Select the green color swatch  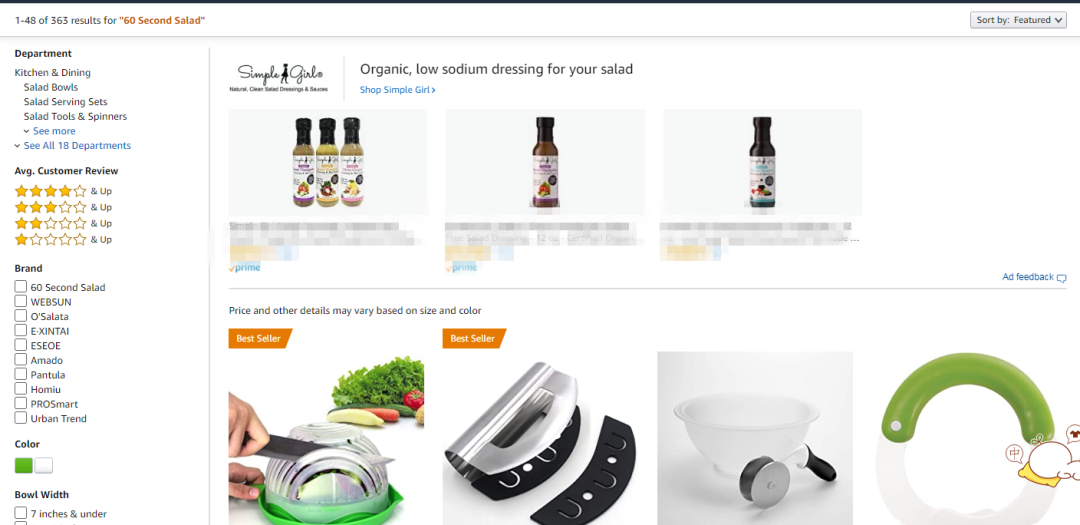[23, 466]
